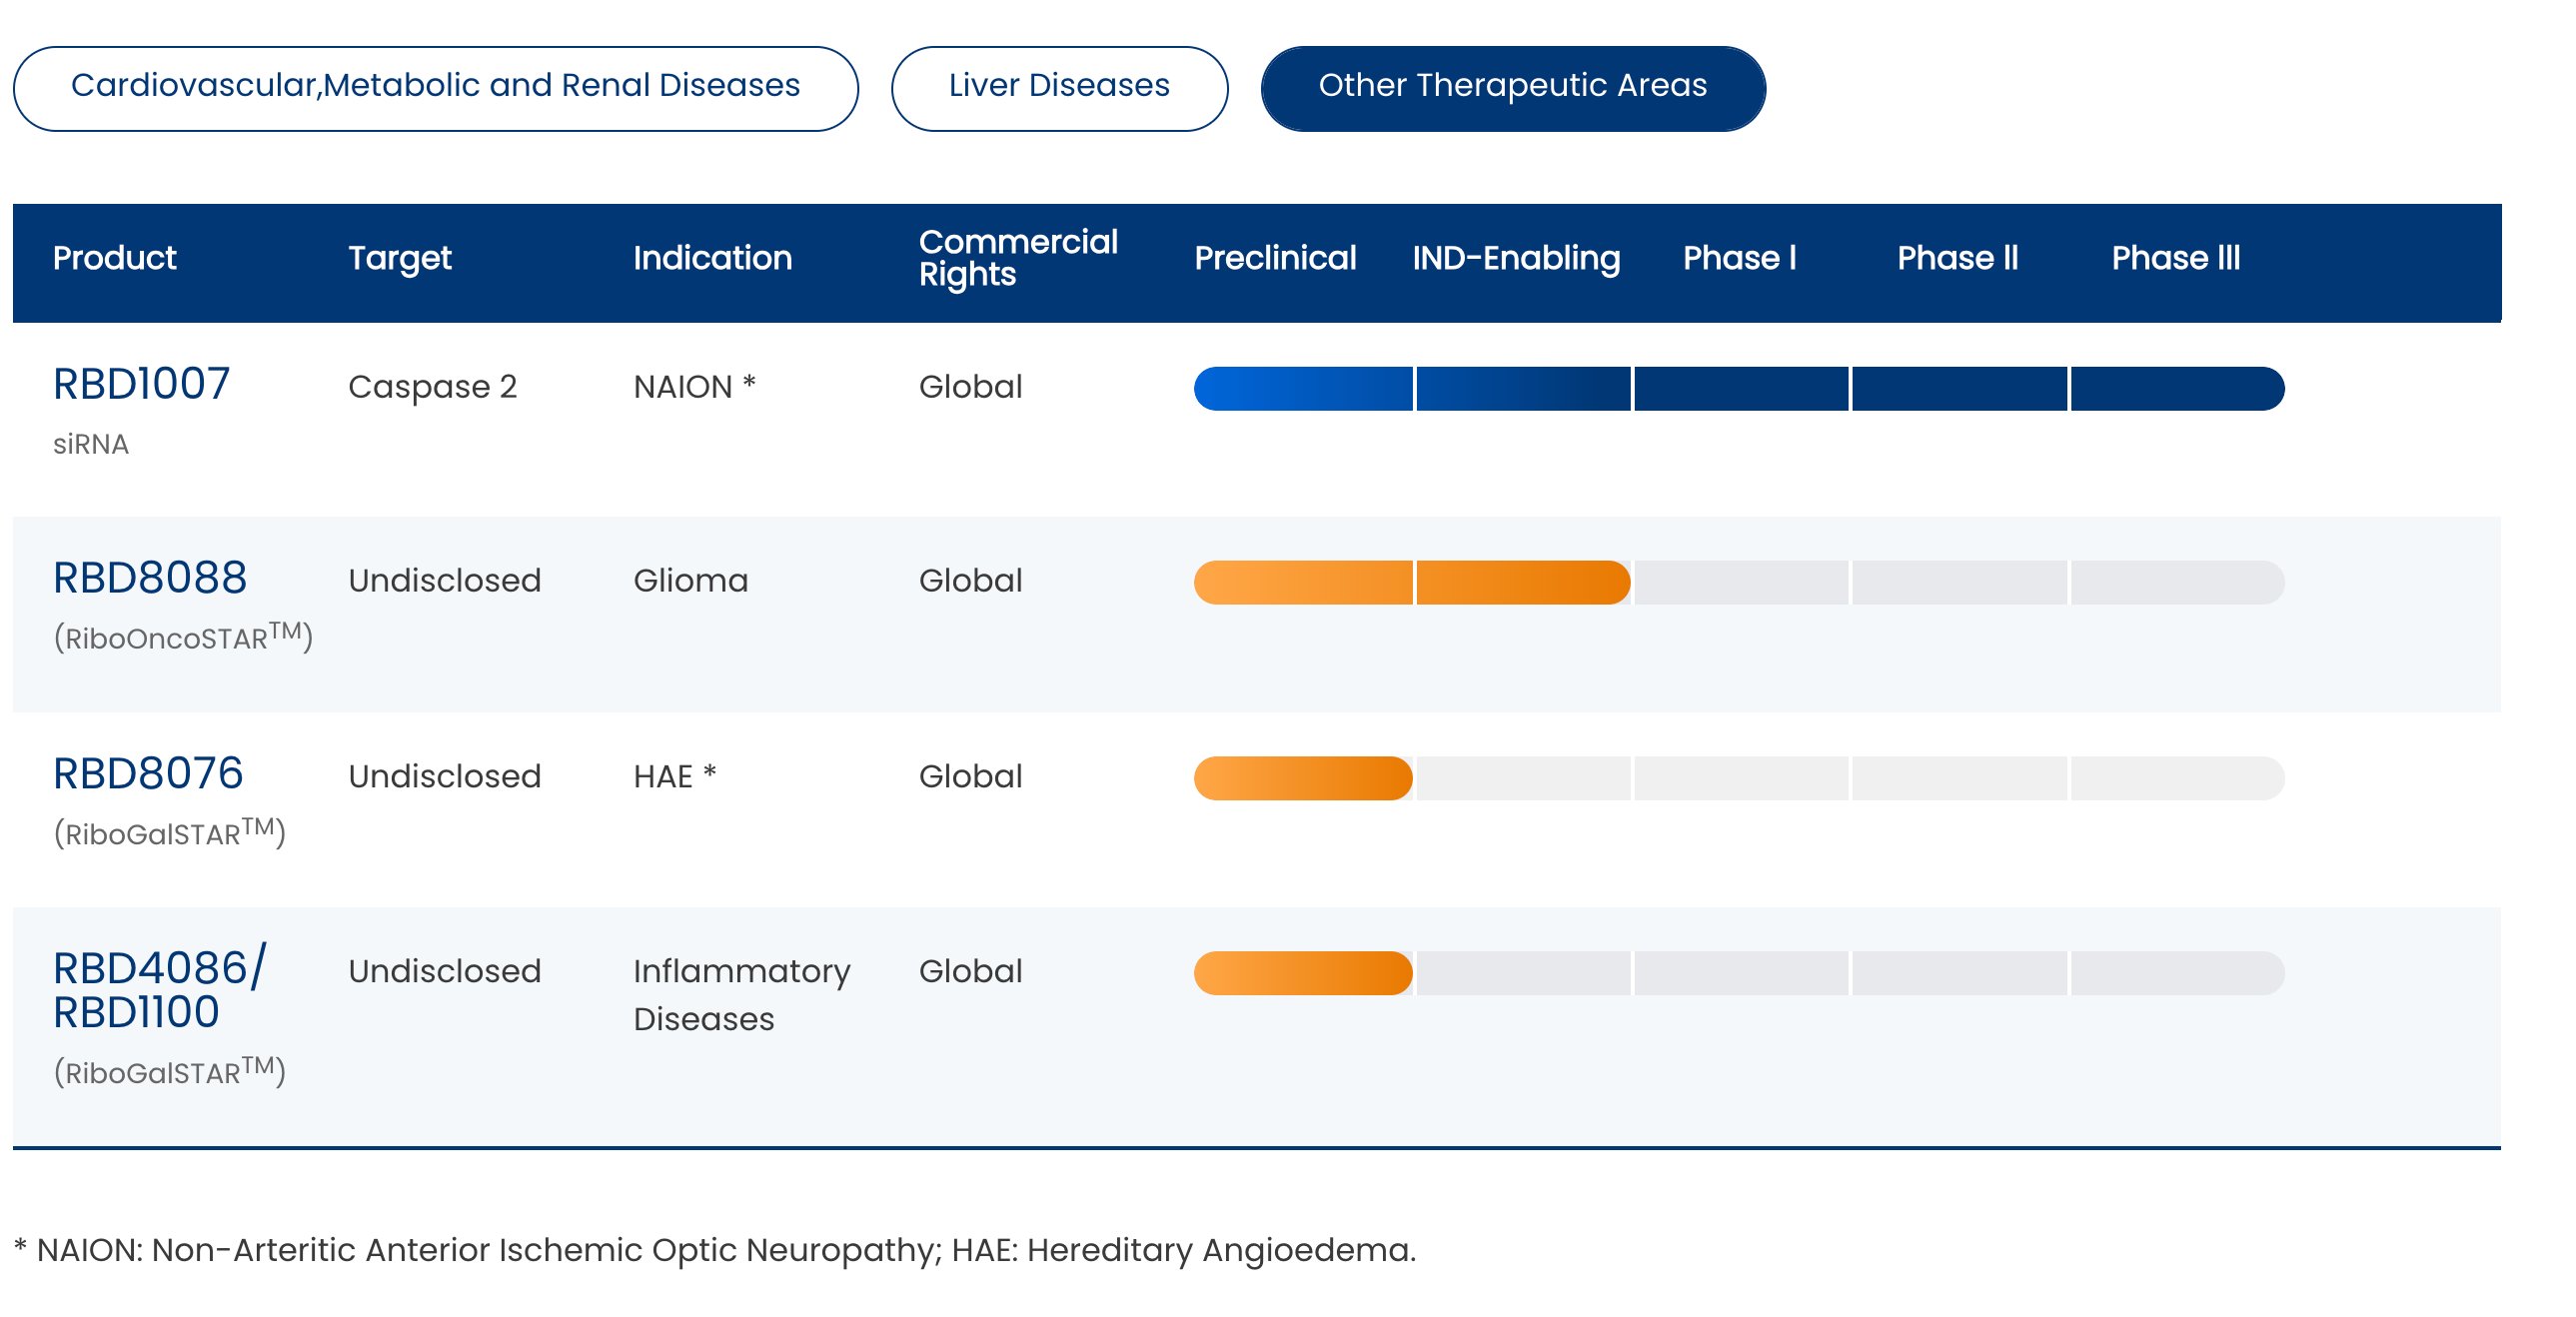Click RBD1007 light-blue Preclinical progress segment
2576x1317 pixels.
1303,388
